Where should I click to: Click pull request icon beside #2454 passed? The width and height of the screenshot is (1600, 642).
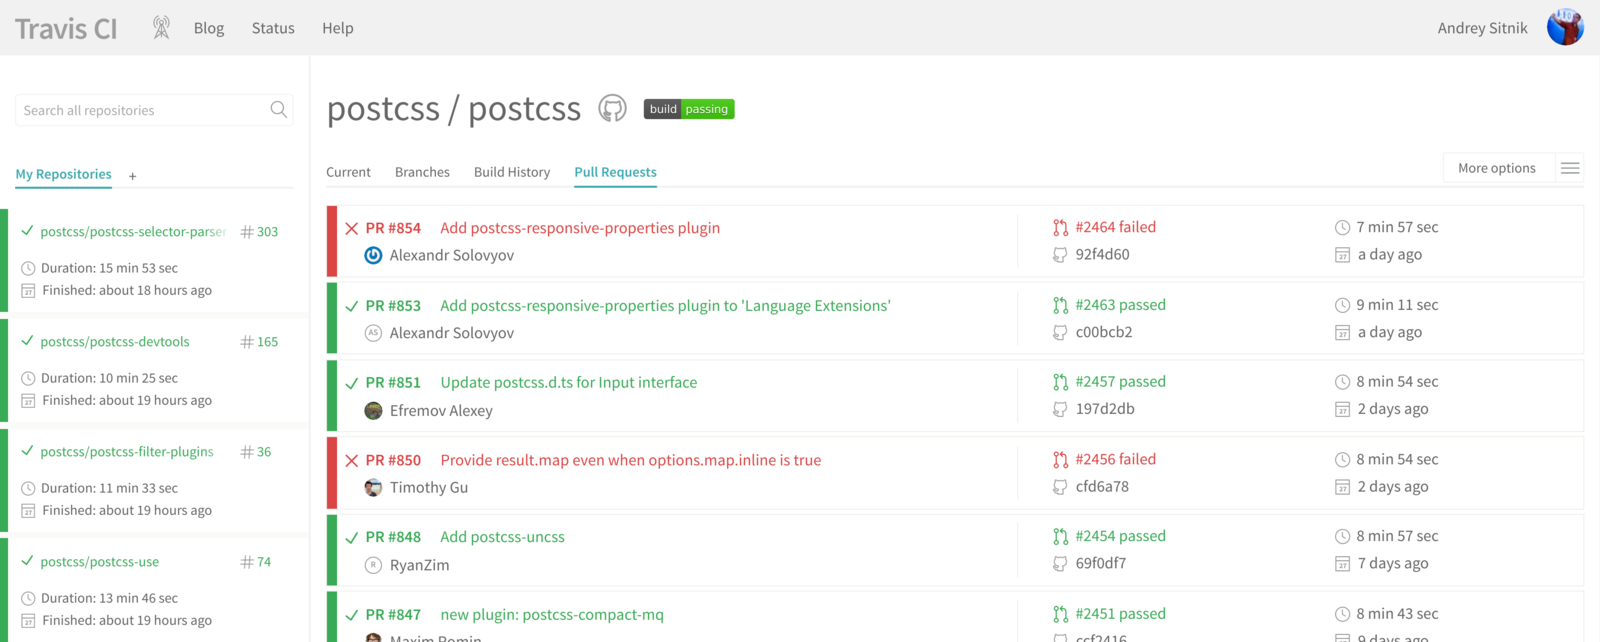coord(1060,537)
